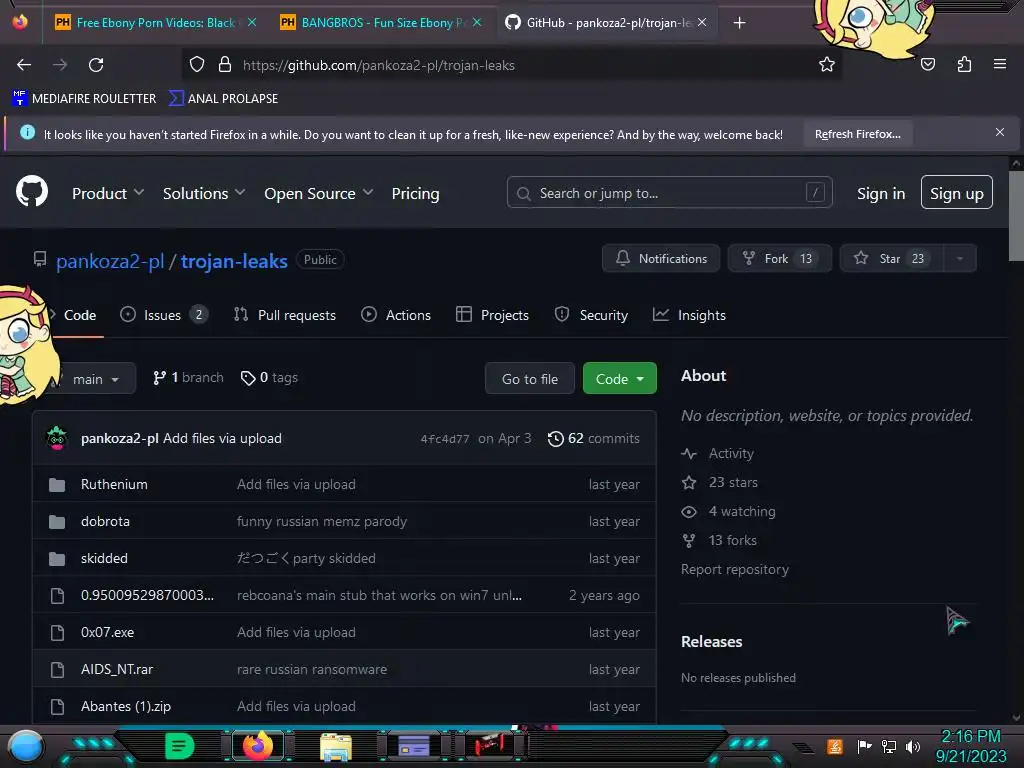
Task: Focus the Search or jump to field
Action: tap(669, 193)
